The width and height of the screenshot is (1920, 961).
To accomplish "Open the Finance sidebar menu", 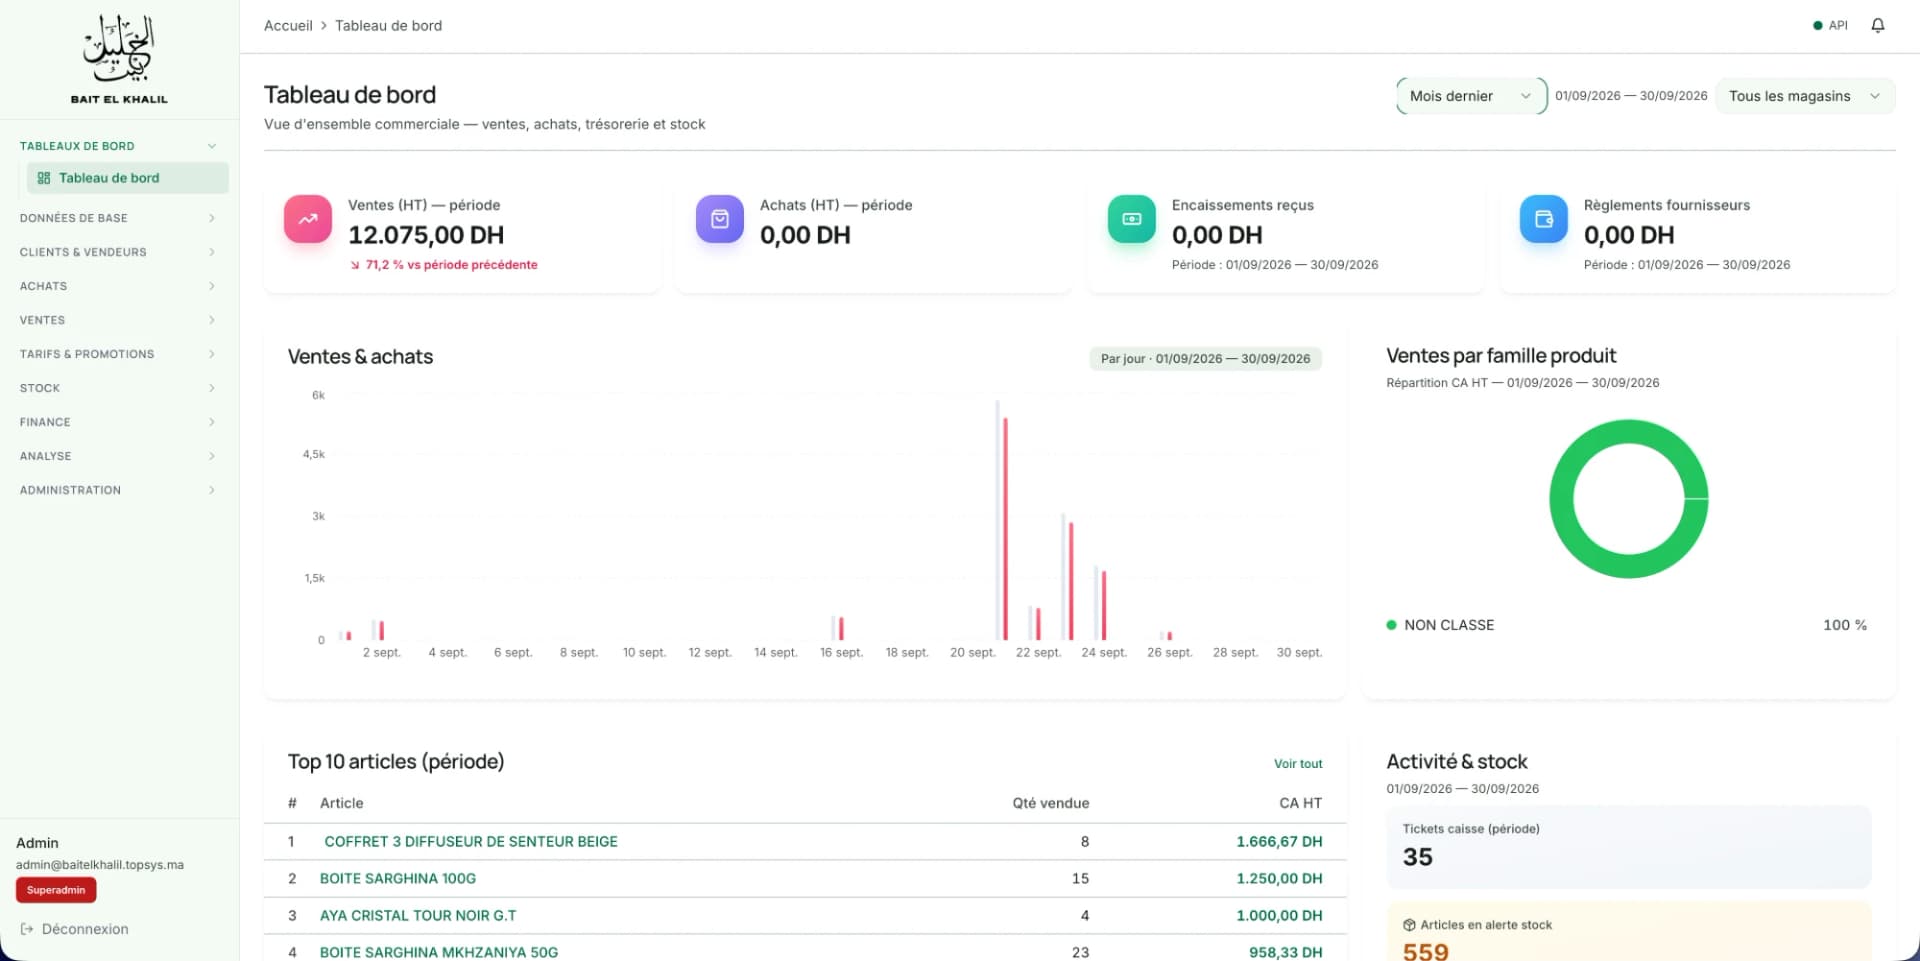I will coord(119,422).
